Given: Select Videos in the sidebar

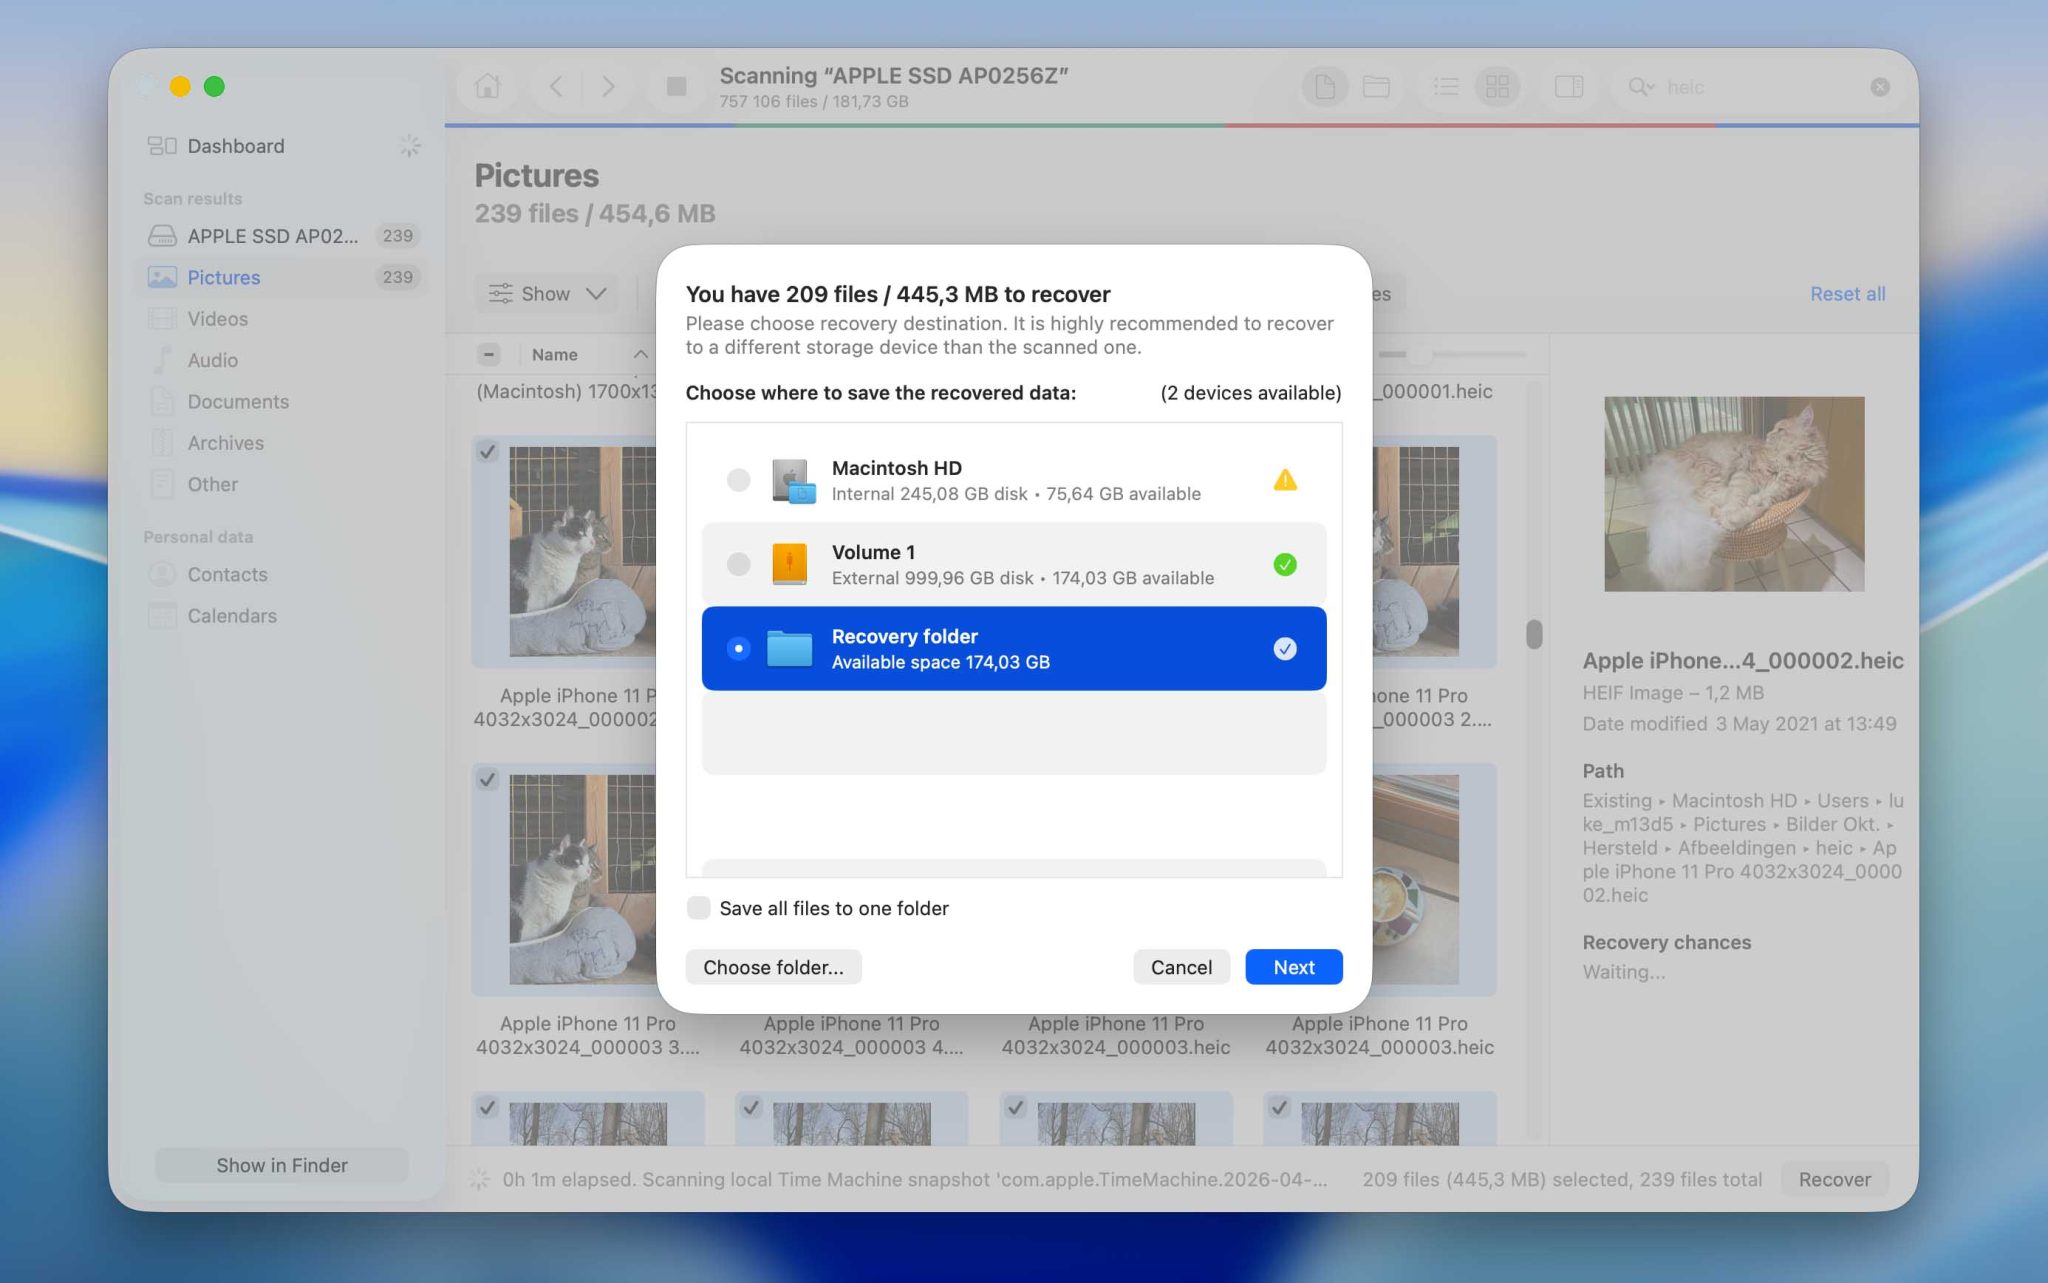Looking at the screenshot, I should click(281, 319).
